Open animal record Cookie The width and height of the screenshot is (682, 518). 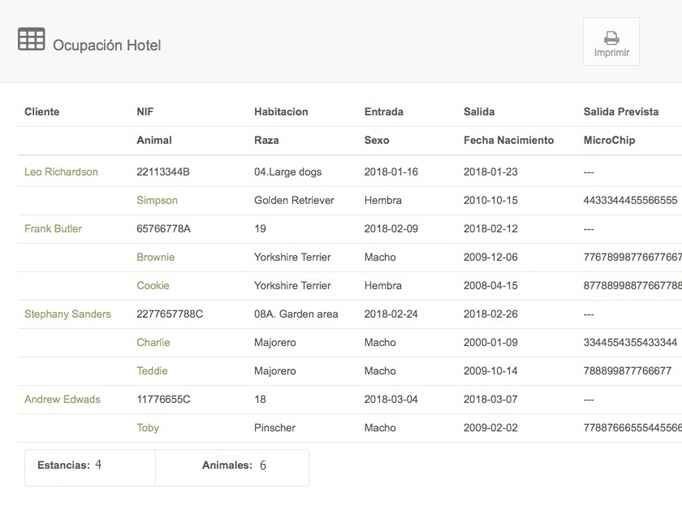(153, 285)
